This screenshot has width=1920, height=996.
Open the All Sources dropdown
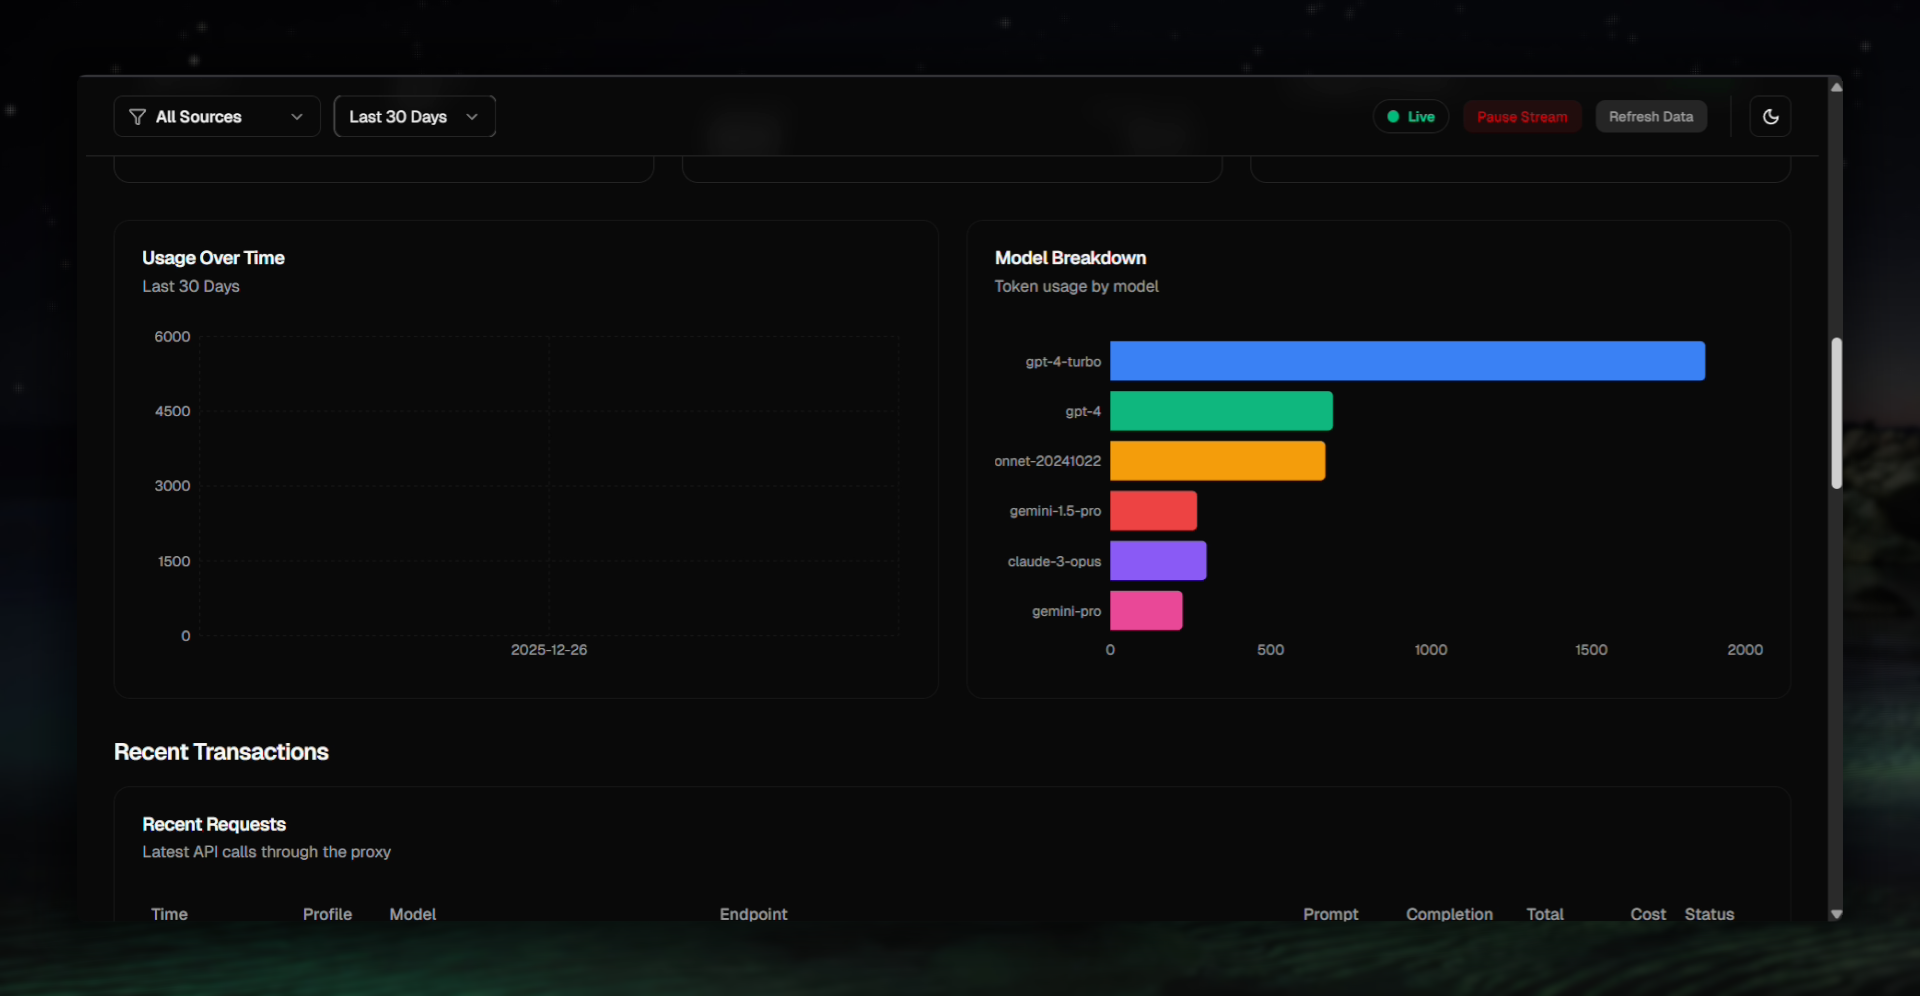[216, 117]
